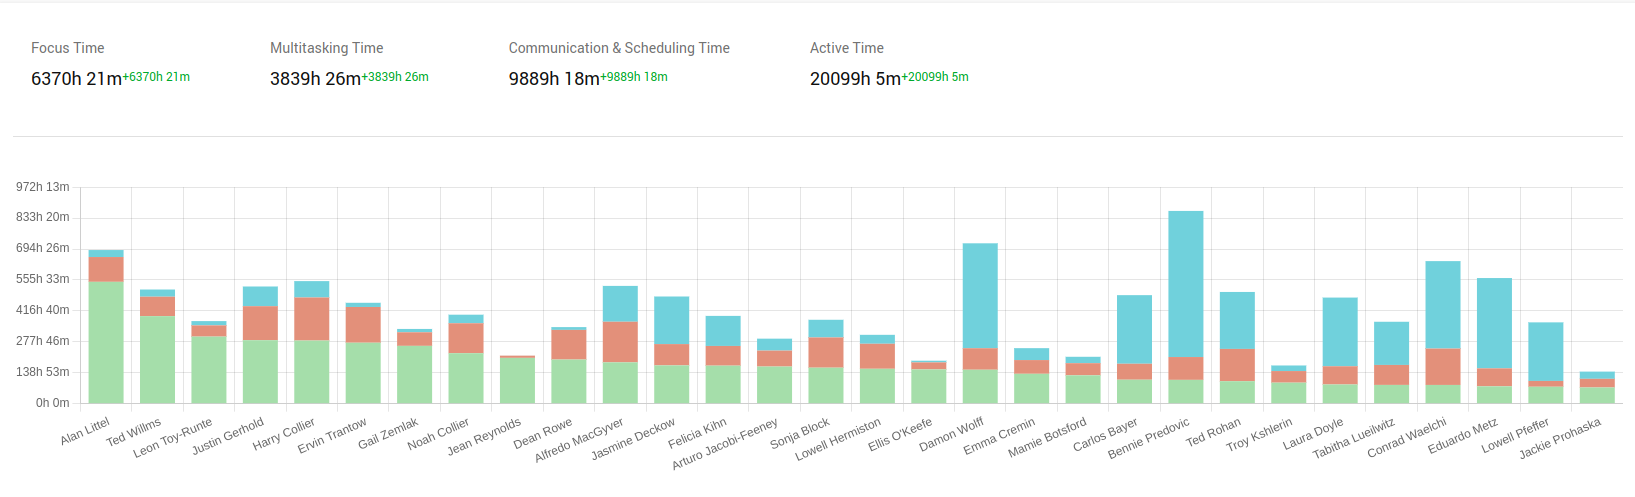Select red segment of Ted Rohan's bar
Screen dimensions: 1635x497
1237,365
